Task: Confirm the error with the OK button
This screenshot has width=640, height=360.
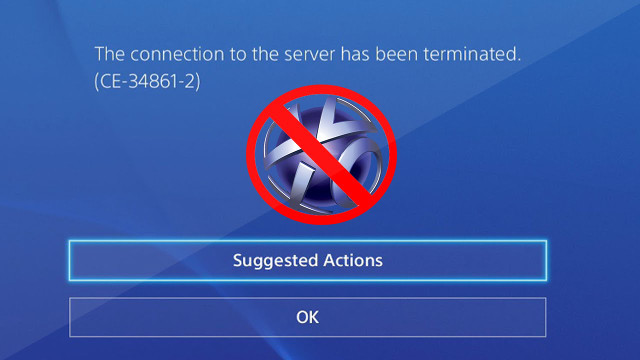Action: click(308, 317)
